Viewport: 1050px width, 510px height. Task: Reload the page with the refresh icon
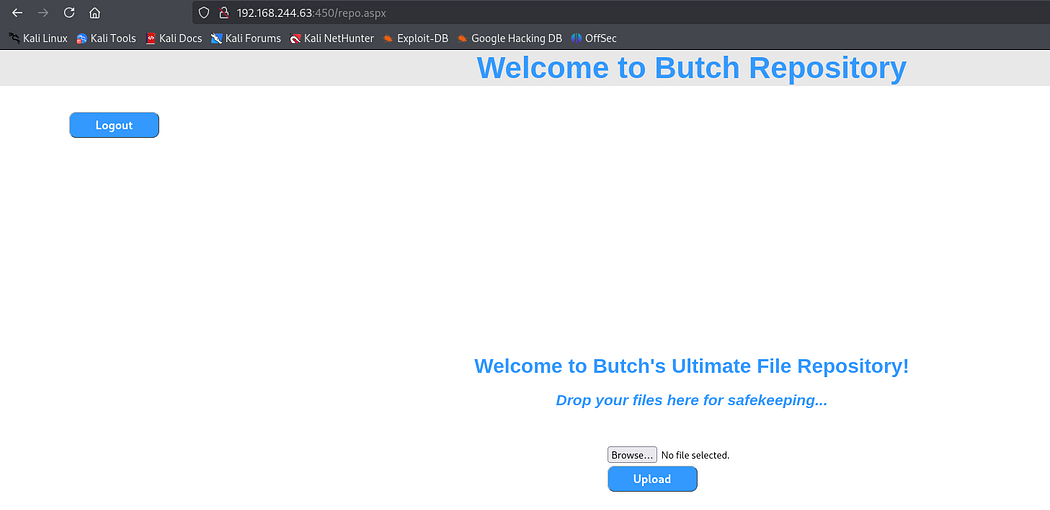(x=69, y=13)
